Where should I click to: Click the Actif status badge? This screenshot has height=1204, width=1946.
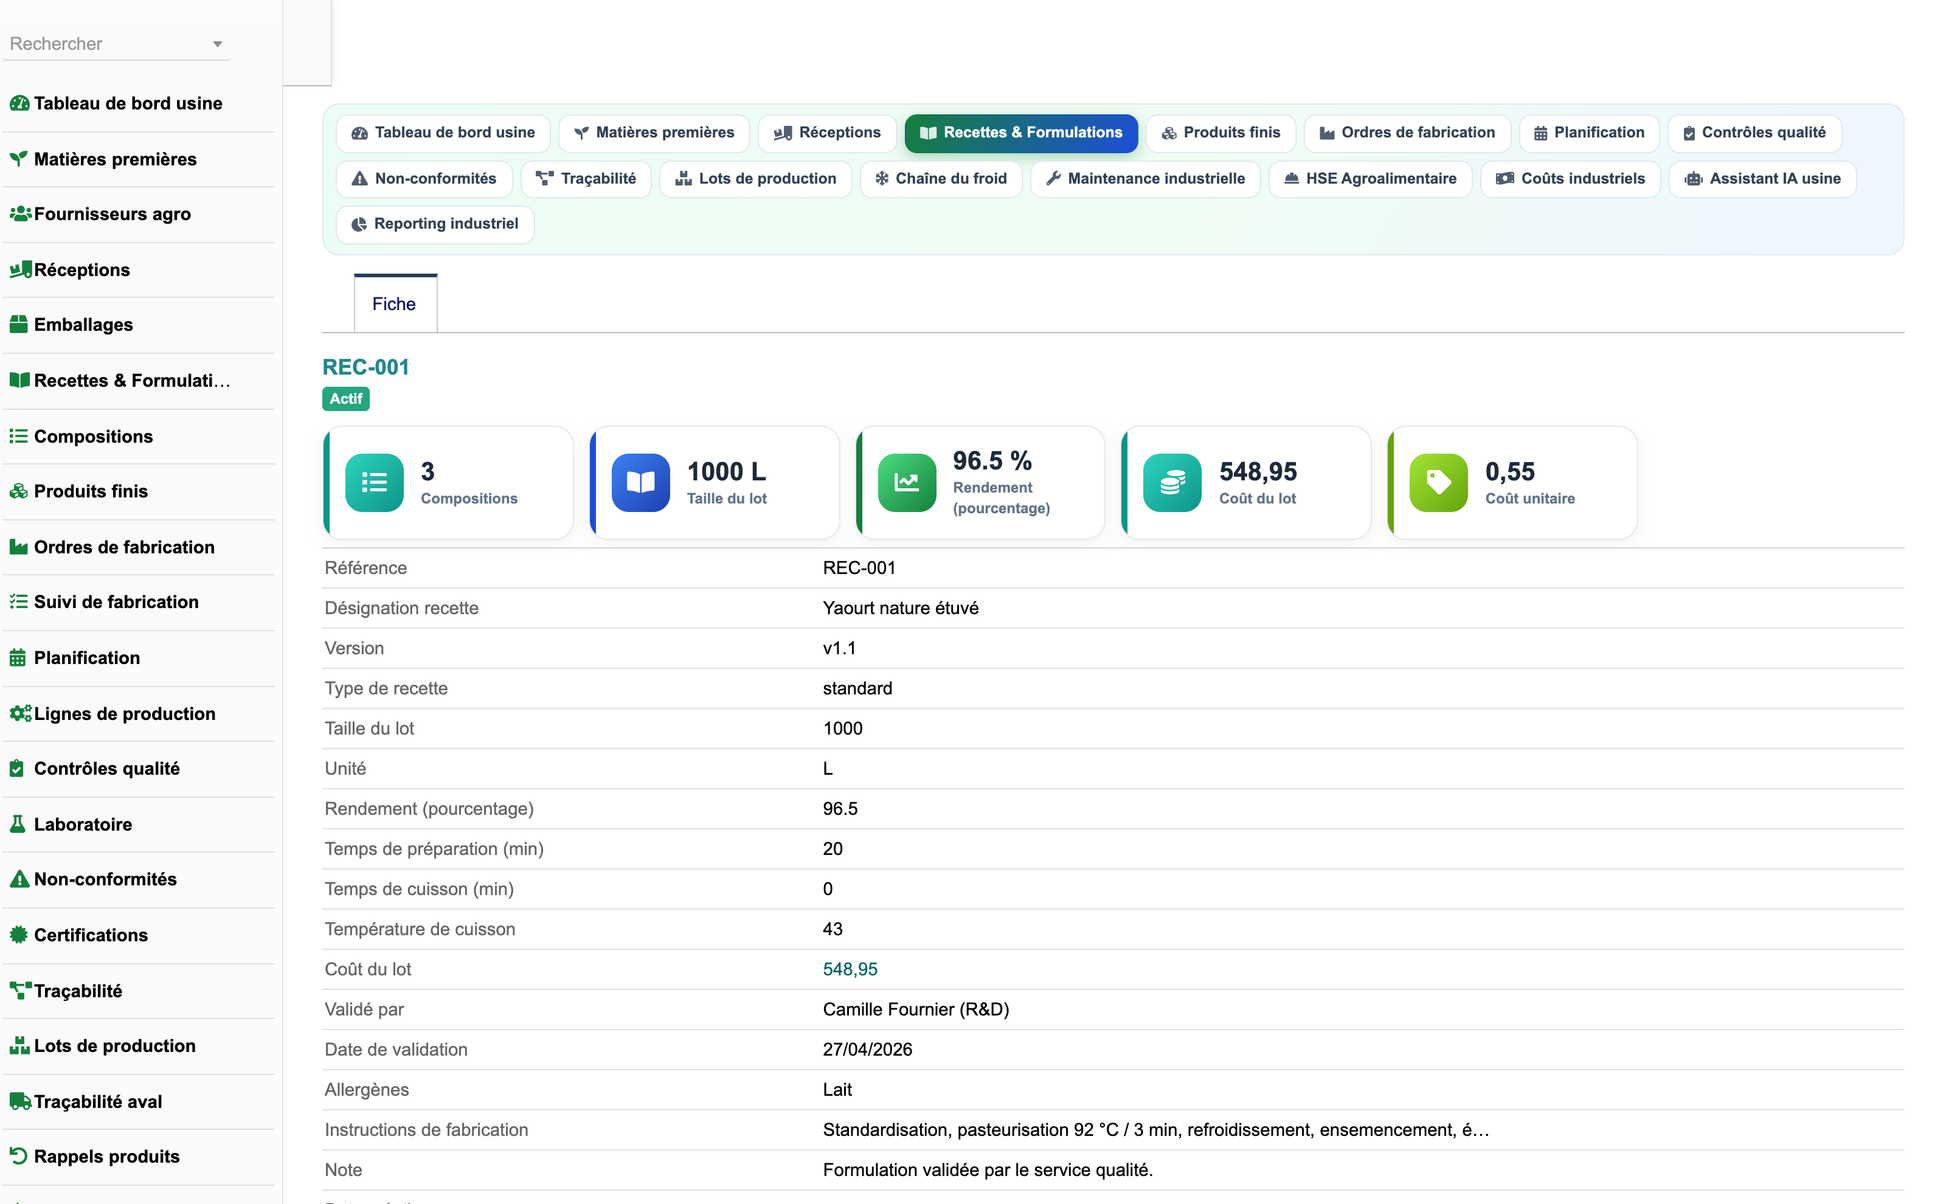(x=346, y=399)
